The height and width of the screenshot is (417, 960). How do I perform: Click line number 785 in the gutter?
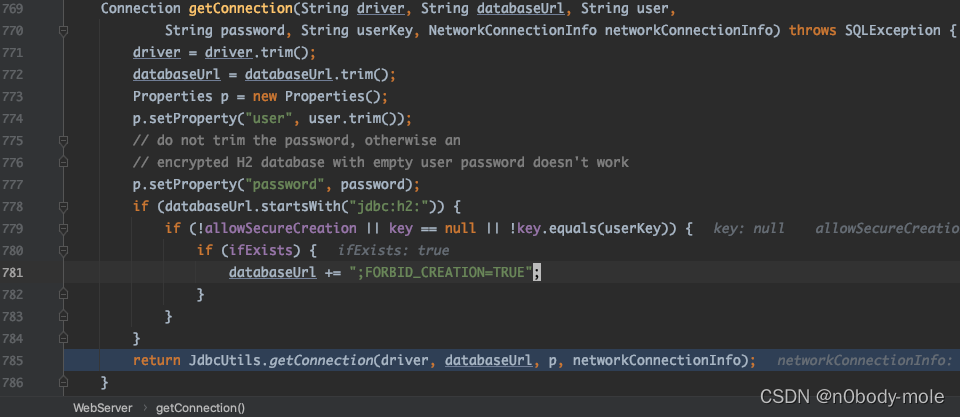(12, 361)
